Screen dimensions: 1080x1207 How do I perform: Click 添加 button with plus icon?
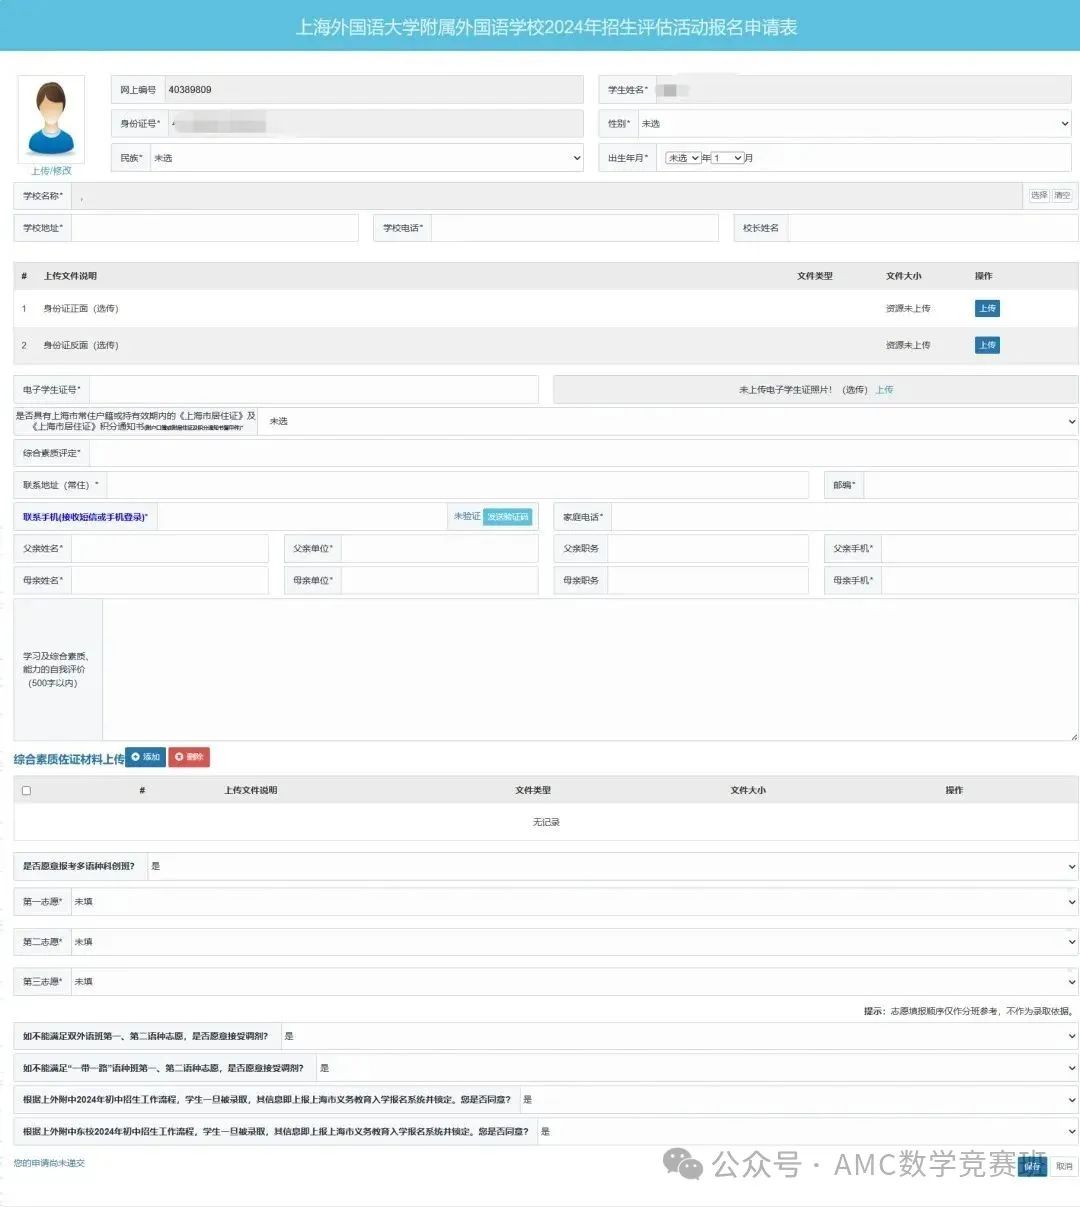[x=146, y=757]
